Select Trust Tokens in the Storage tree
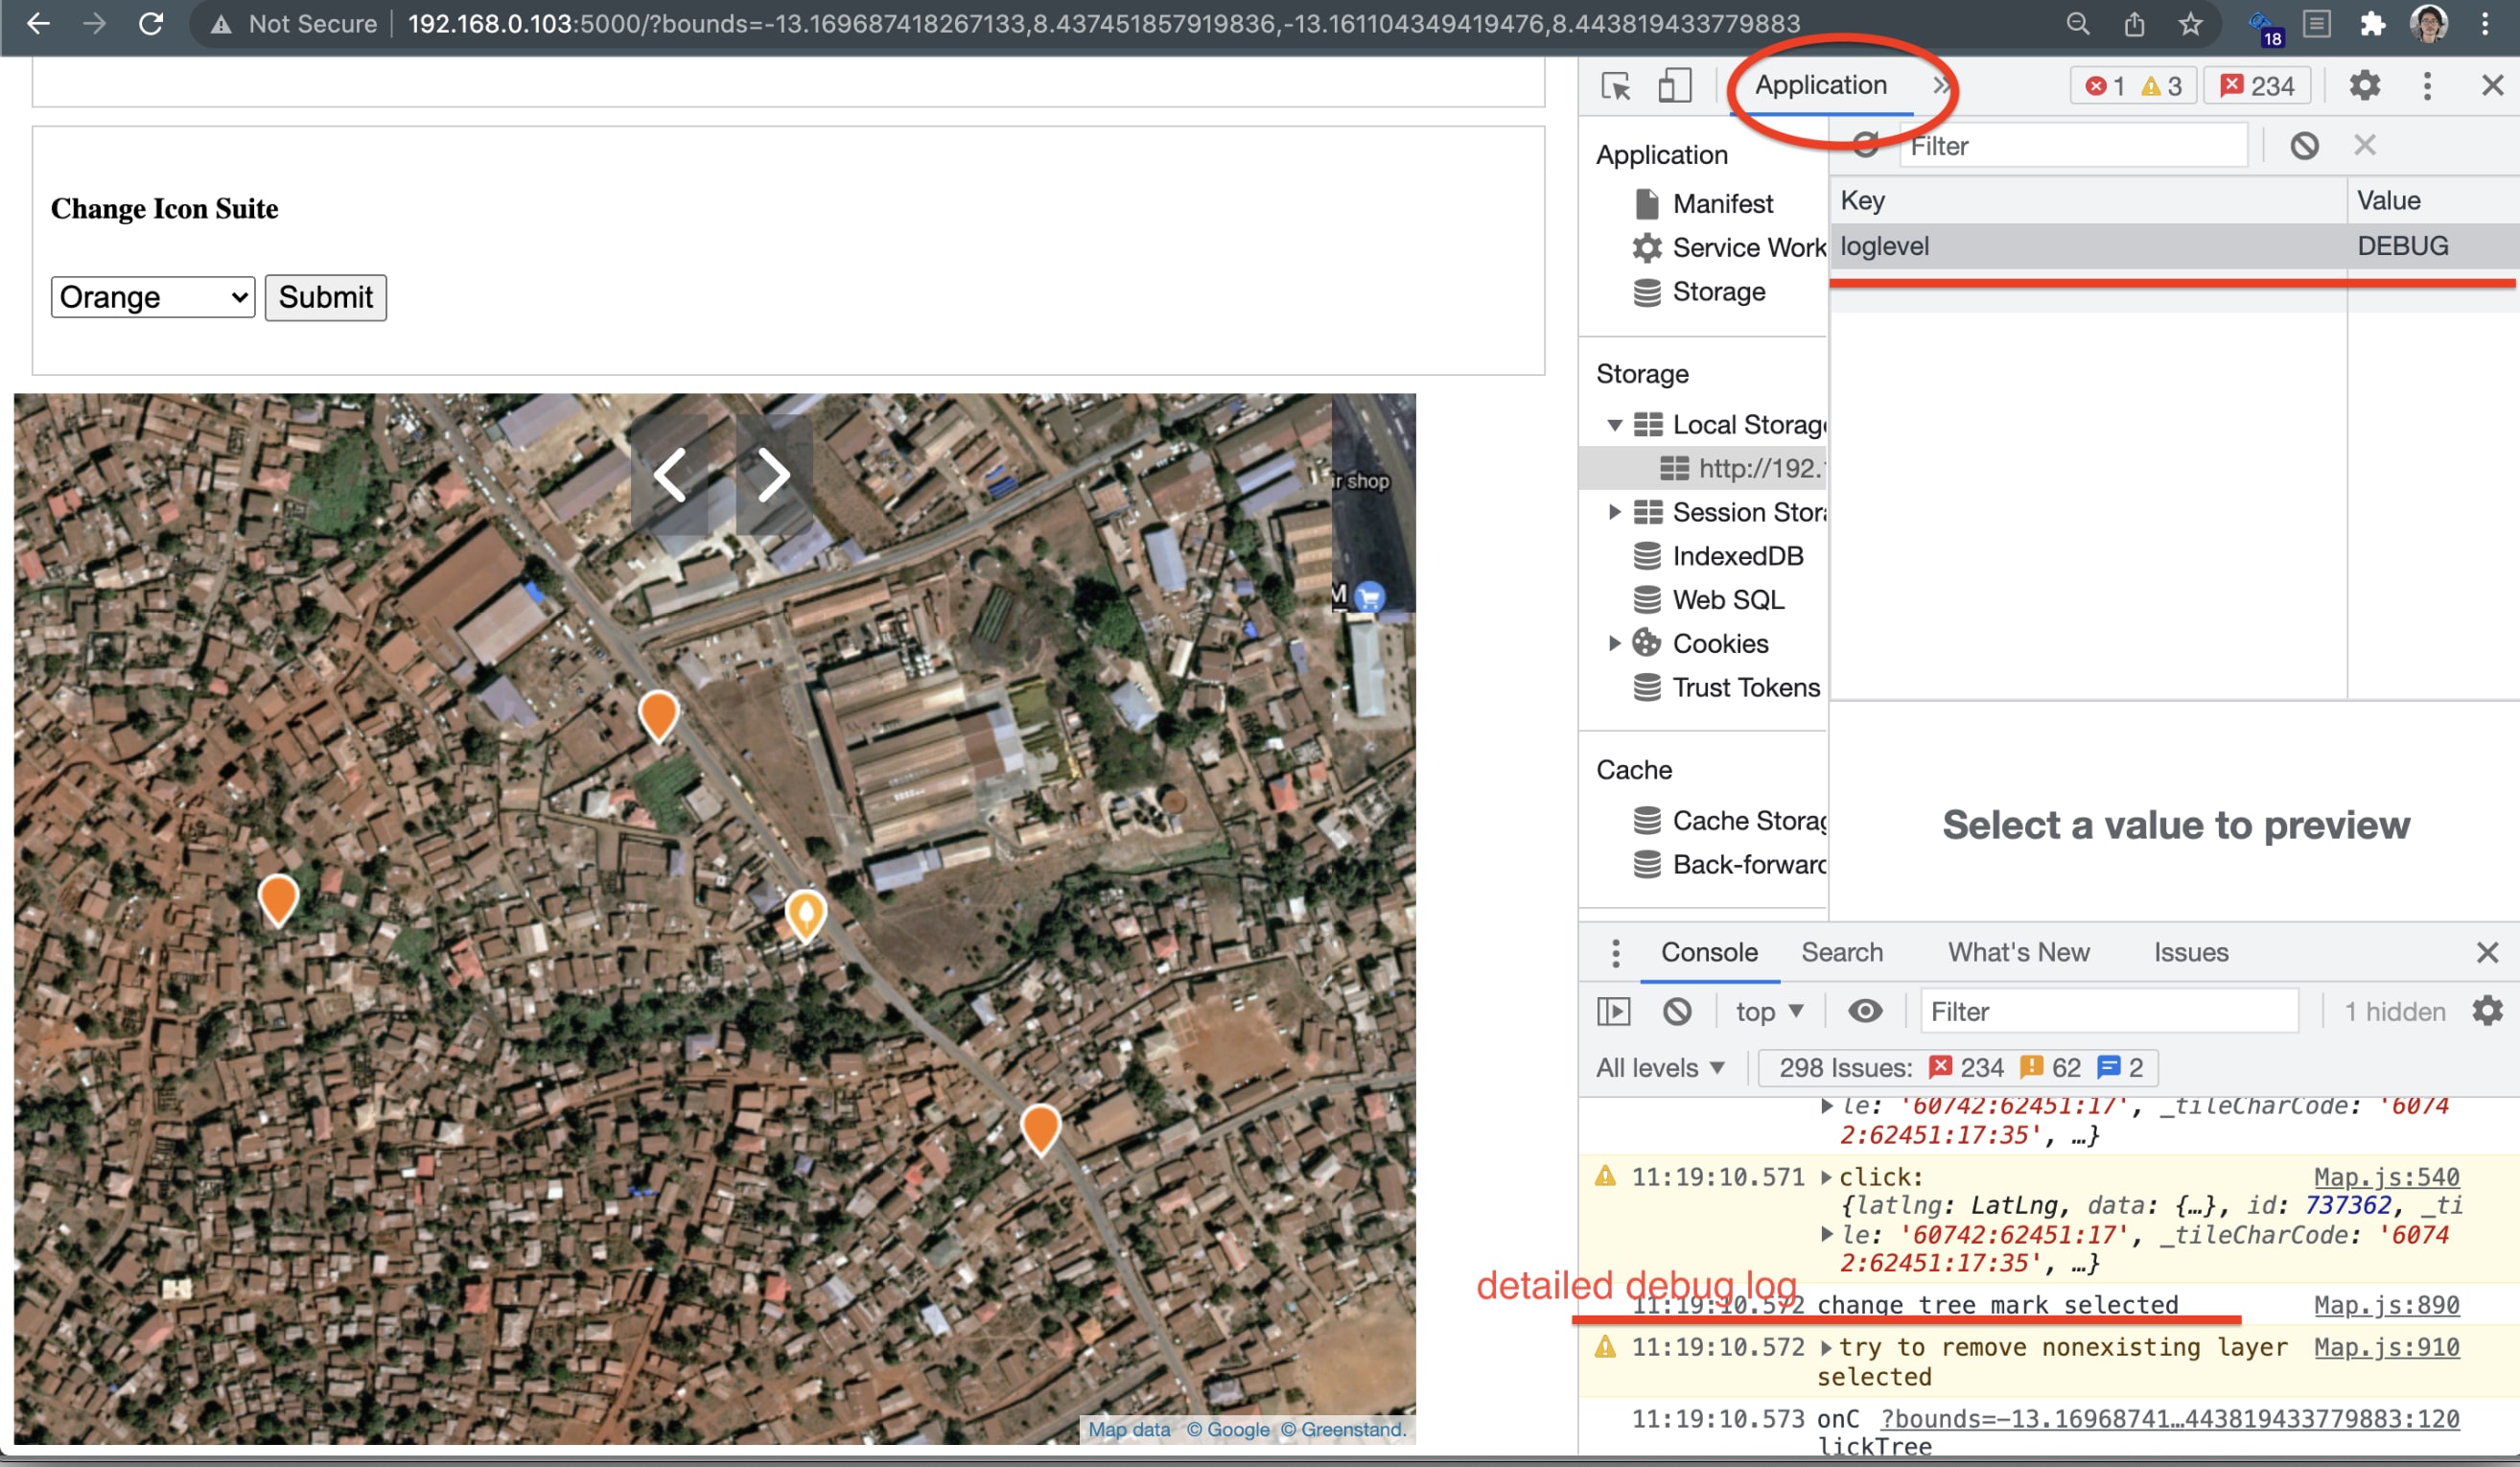Image resolution: width=2520 pixels, height=1467 pixels. (1726, 688)
